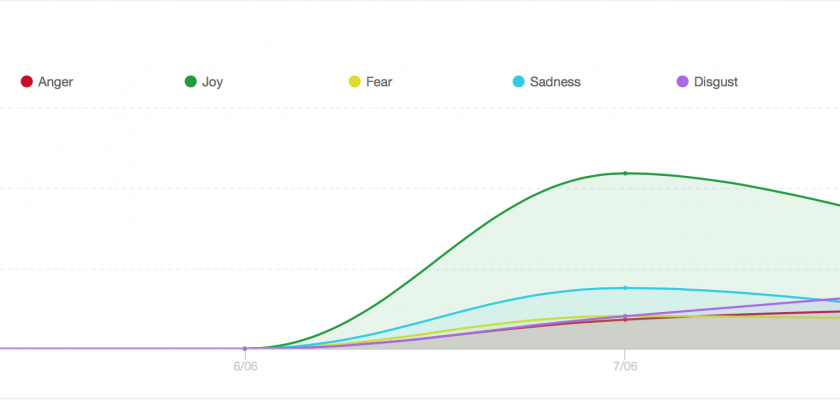
Task: Select the purple Disgust point at 7/06
Action: point(625,316)
